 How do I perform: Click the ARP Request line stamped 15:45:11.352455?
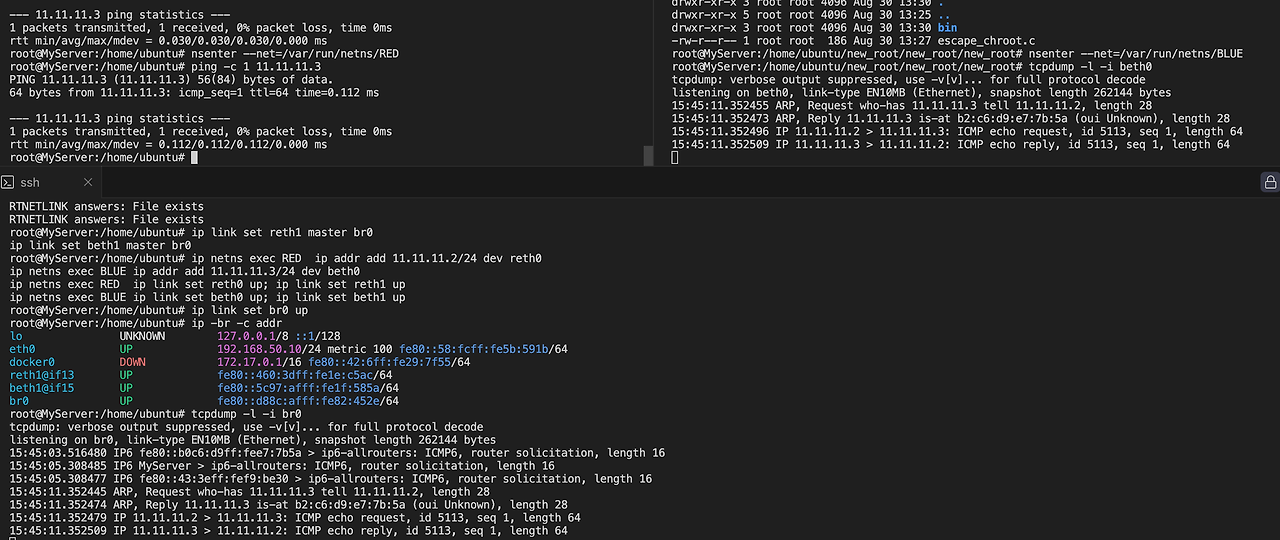point(912,105)
